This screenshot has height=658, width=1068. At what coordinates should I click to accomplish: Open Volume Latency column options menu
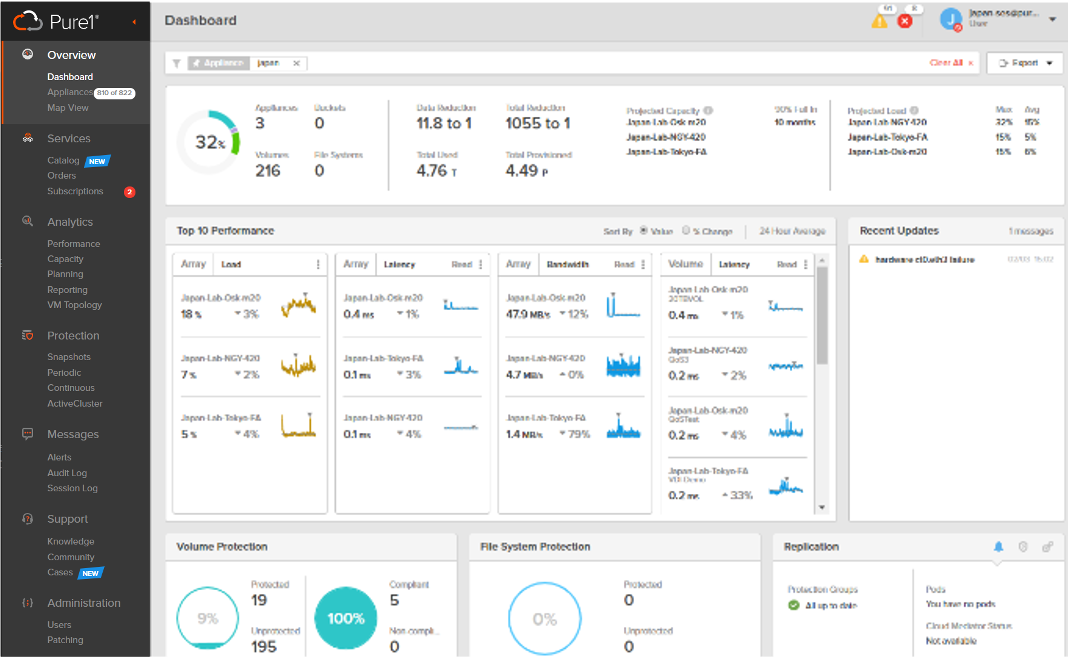[x=806, y=264]
